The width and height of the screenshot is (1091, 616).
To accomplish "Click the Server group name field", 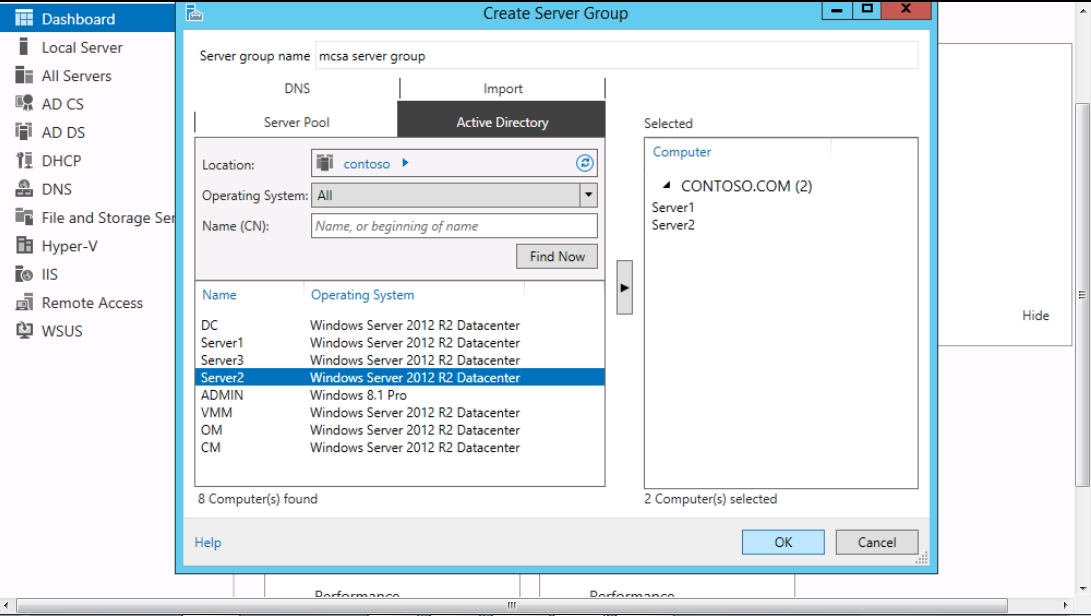I will (616, 56).
